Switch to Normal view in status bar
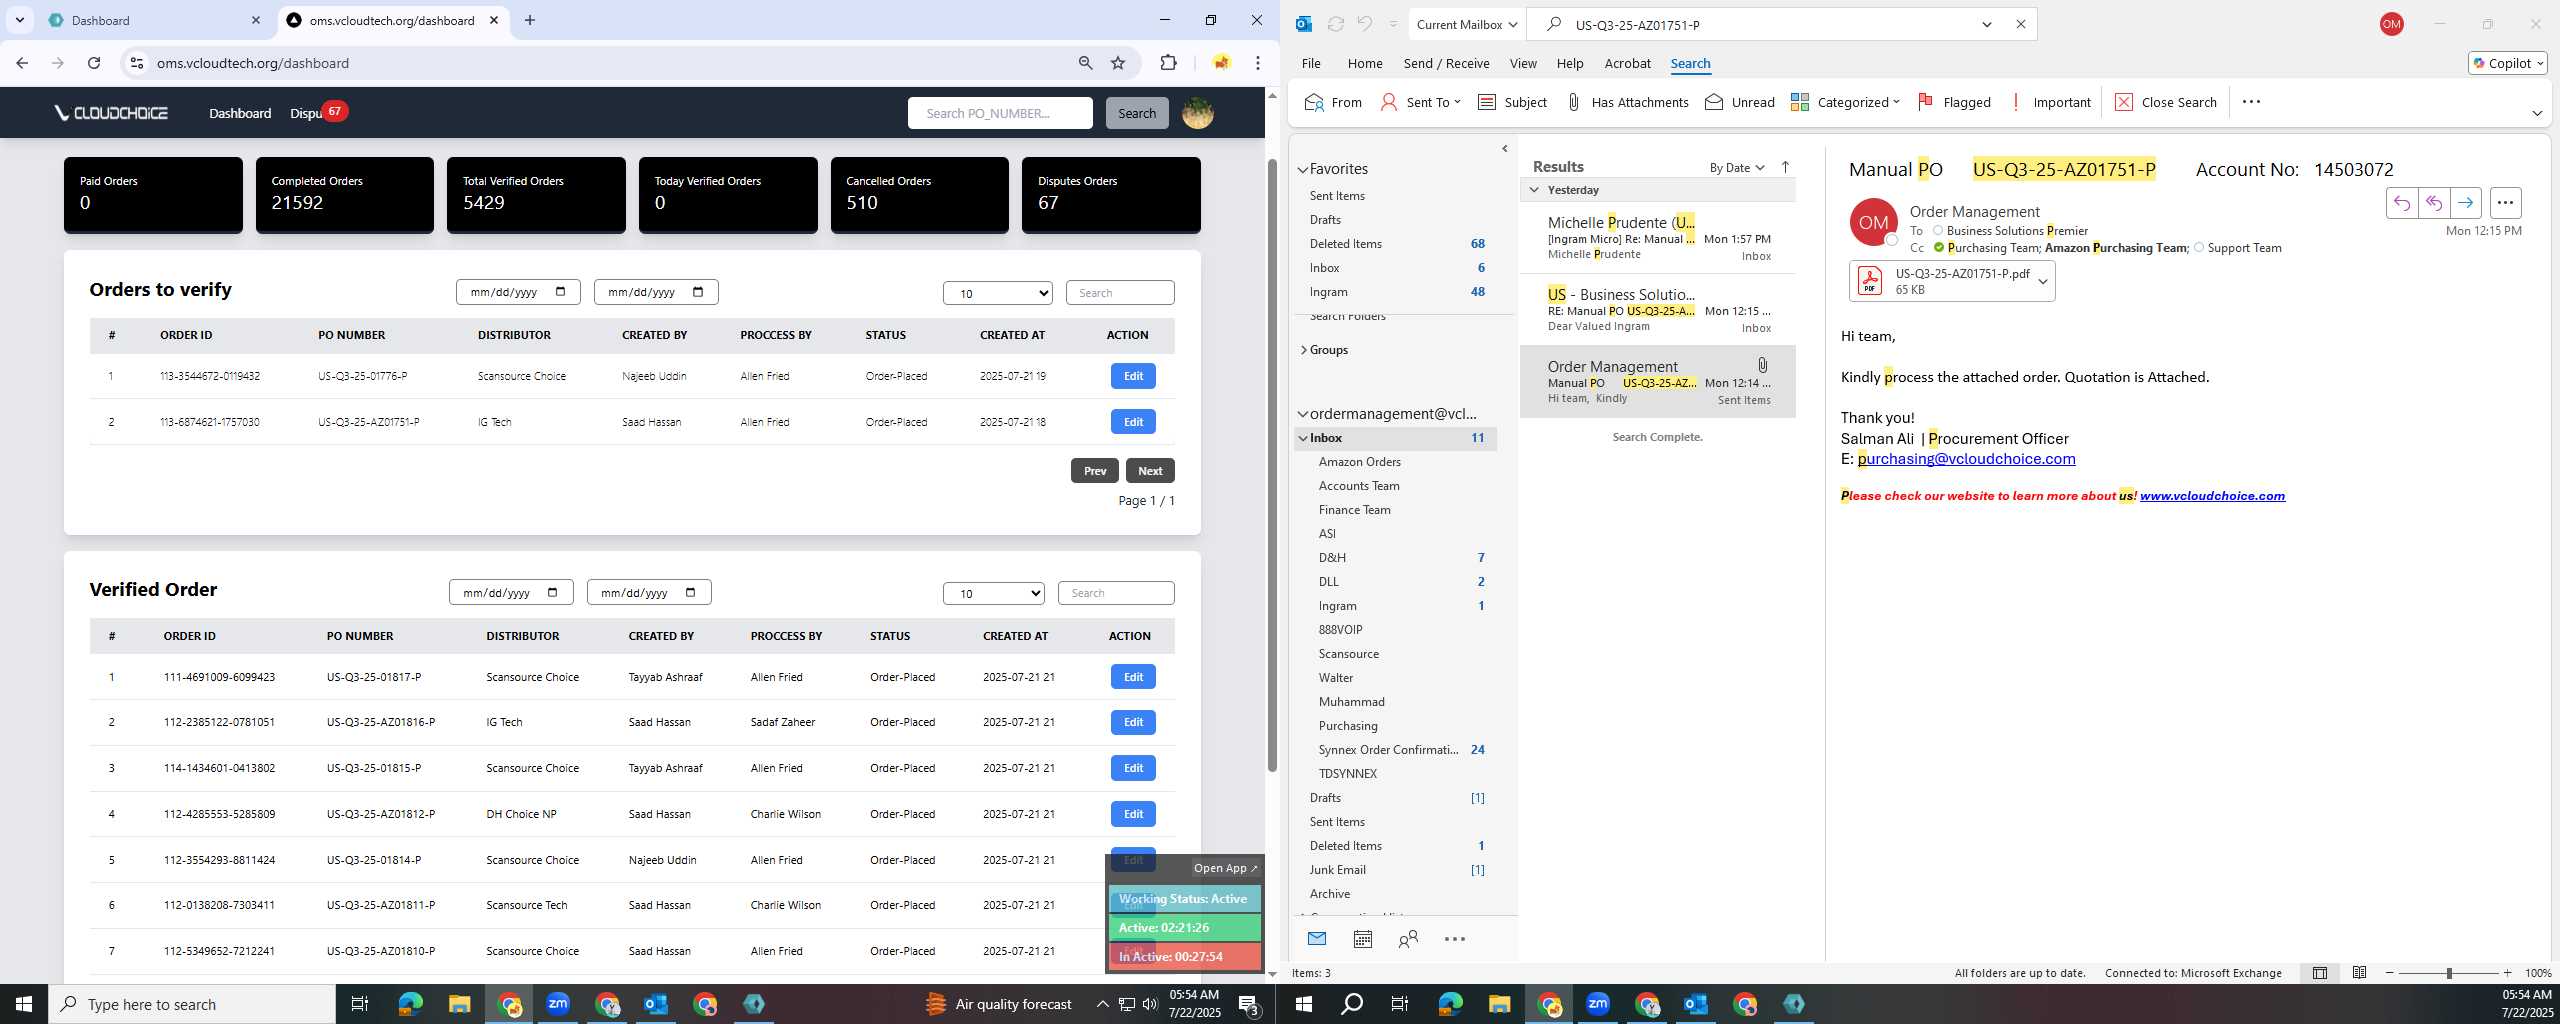Viewport: 2560px width, 1024px height. [x=2320, y=973]
